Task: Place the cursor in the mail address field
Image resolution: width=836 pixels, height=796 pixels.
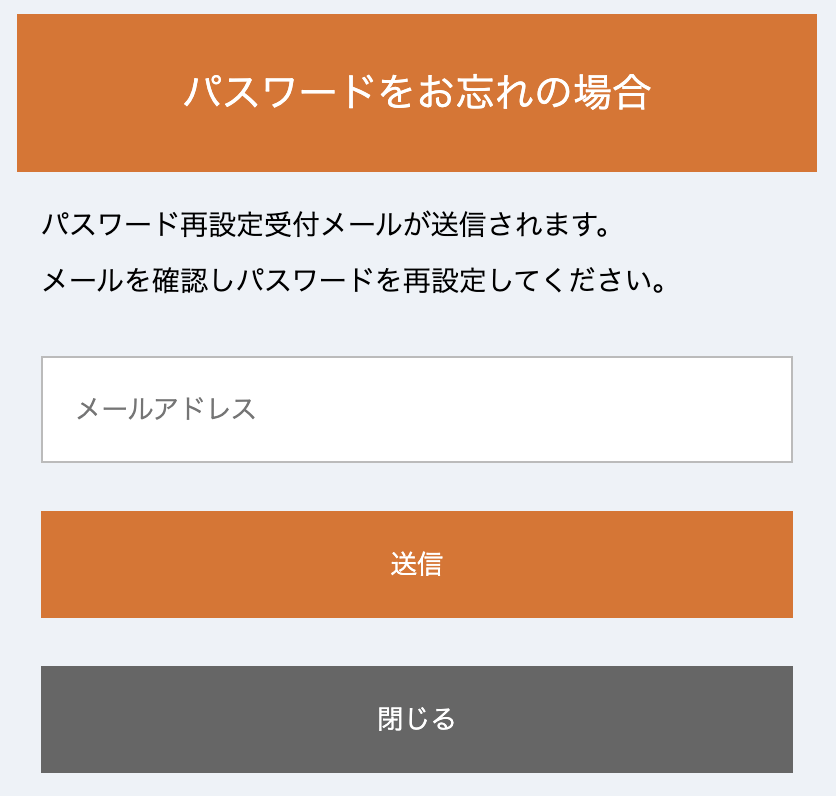Action: coord(417,409)
